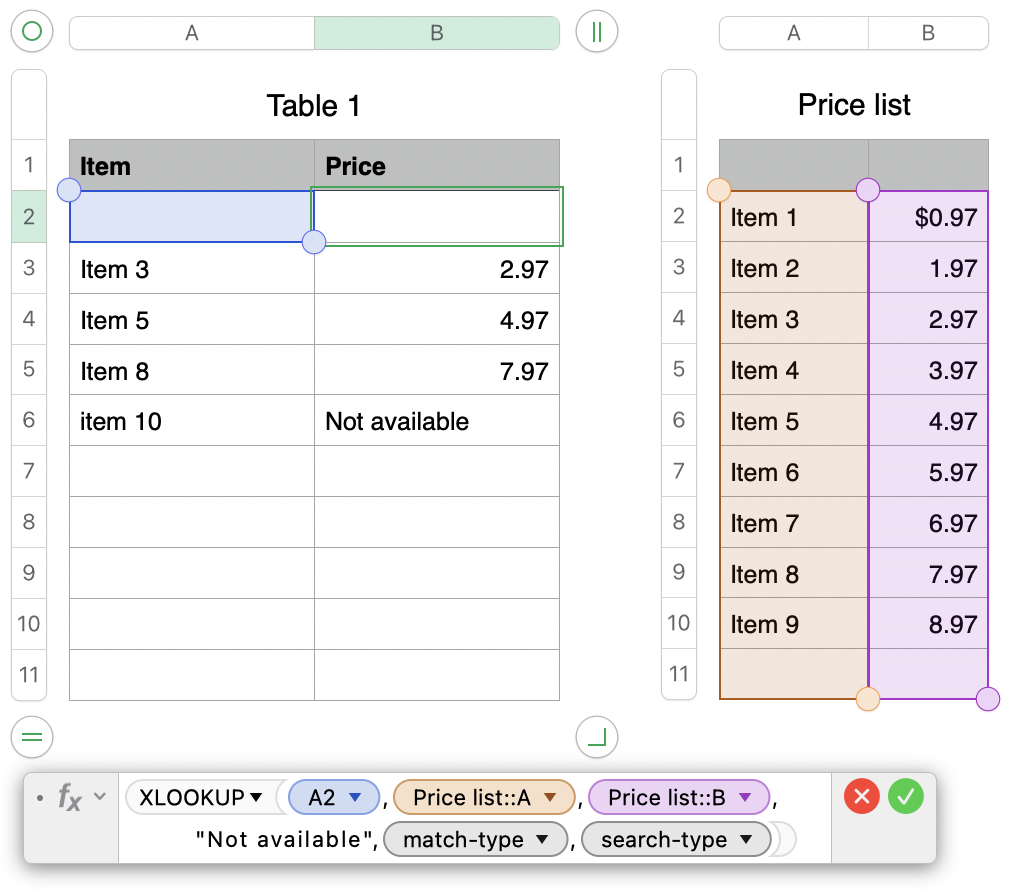
Task: Accept the formula with the green checkmark
Action: [906, 796]
